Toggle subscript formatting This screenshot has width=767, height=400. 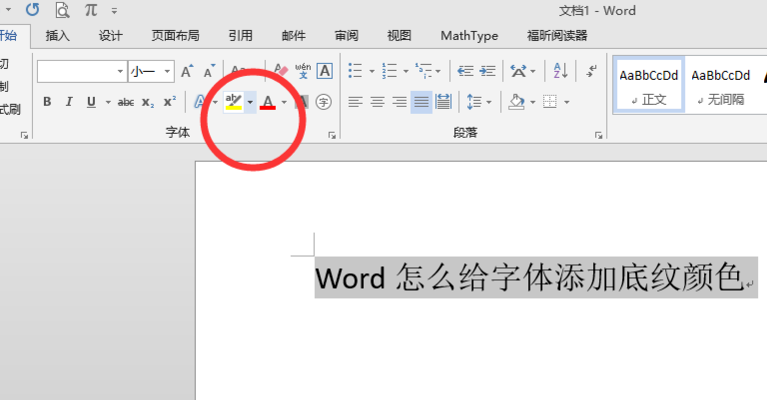click(x=148, y=102)
